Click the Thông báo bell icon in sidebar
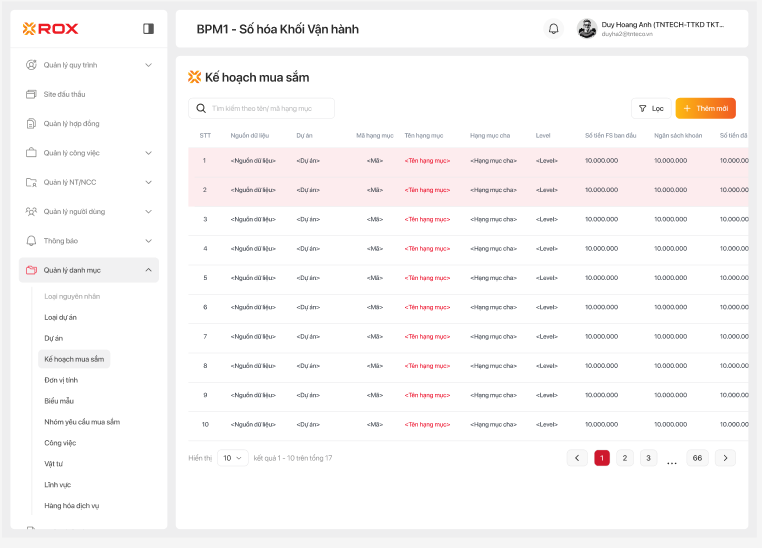762x548 pixels. coord(31,241)
